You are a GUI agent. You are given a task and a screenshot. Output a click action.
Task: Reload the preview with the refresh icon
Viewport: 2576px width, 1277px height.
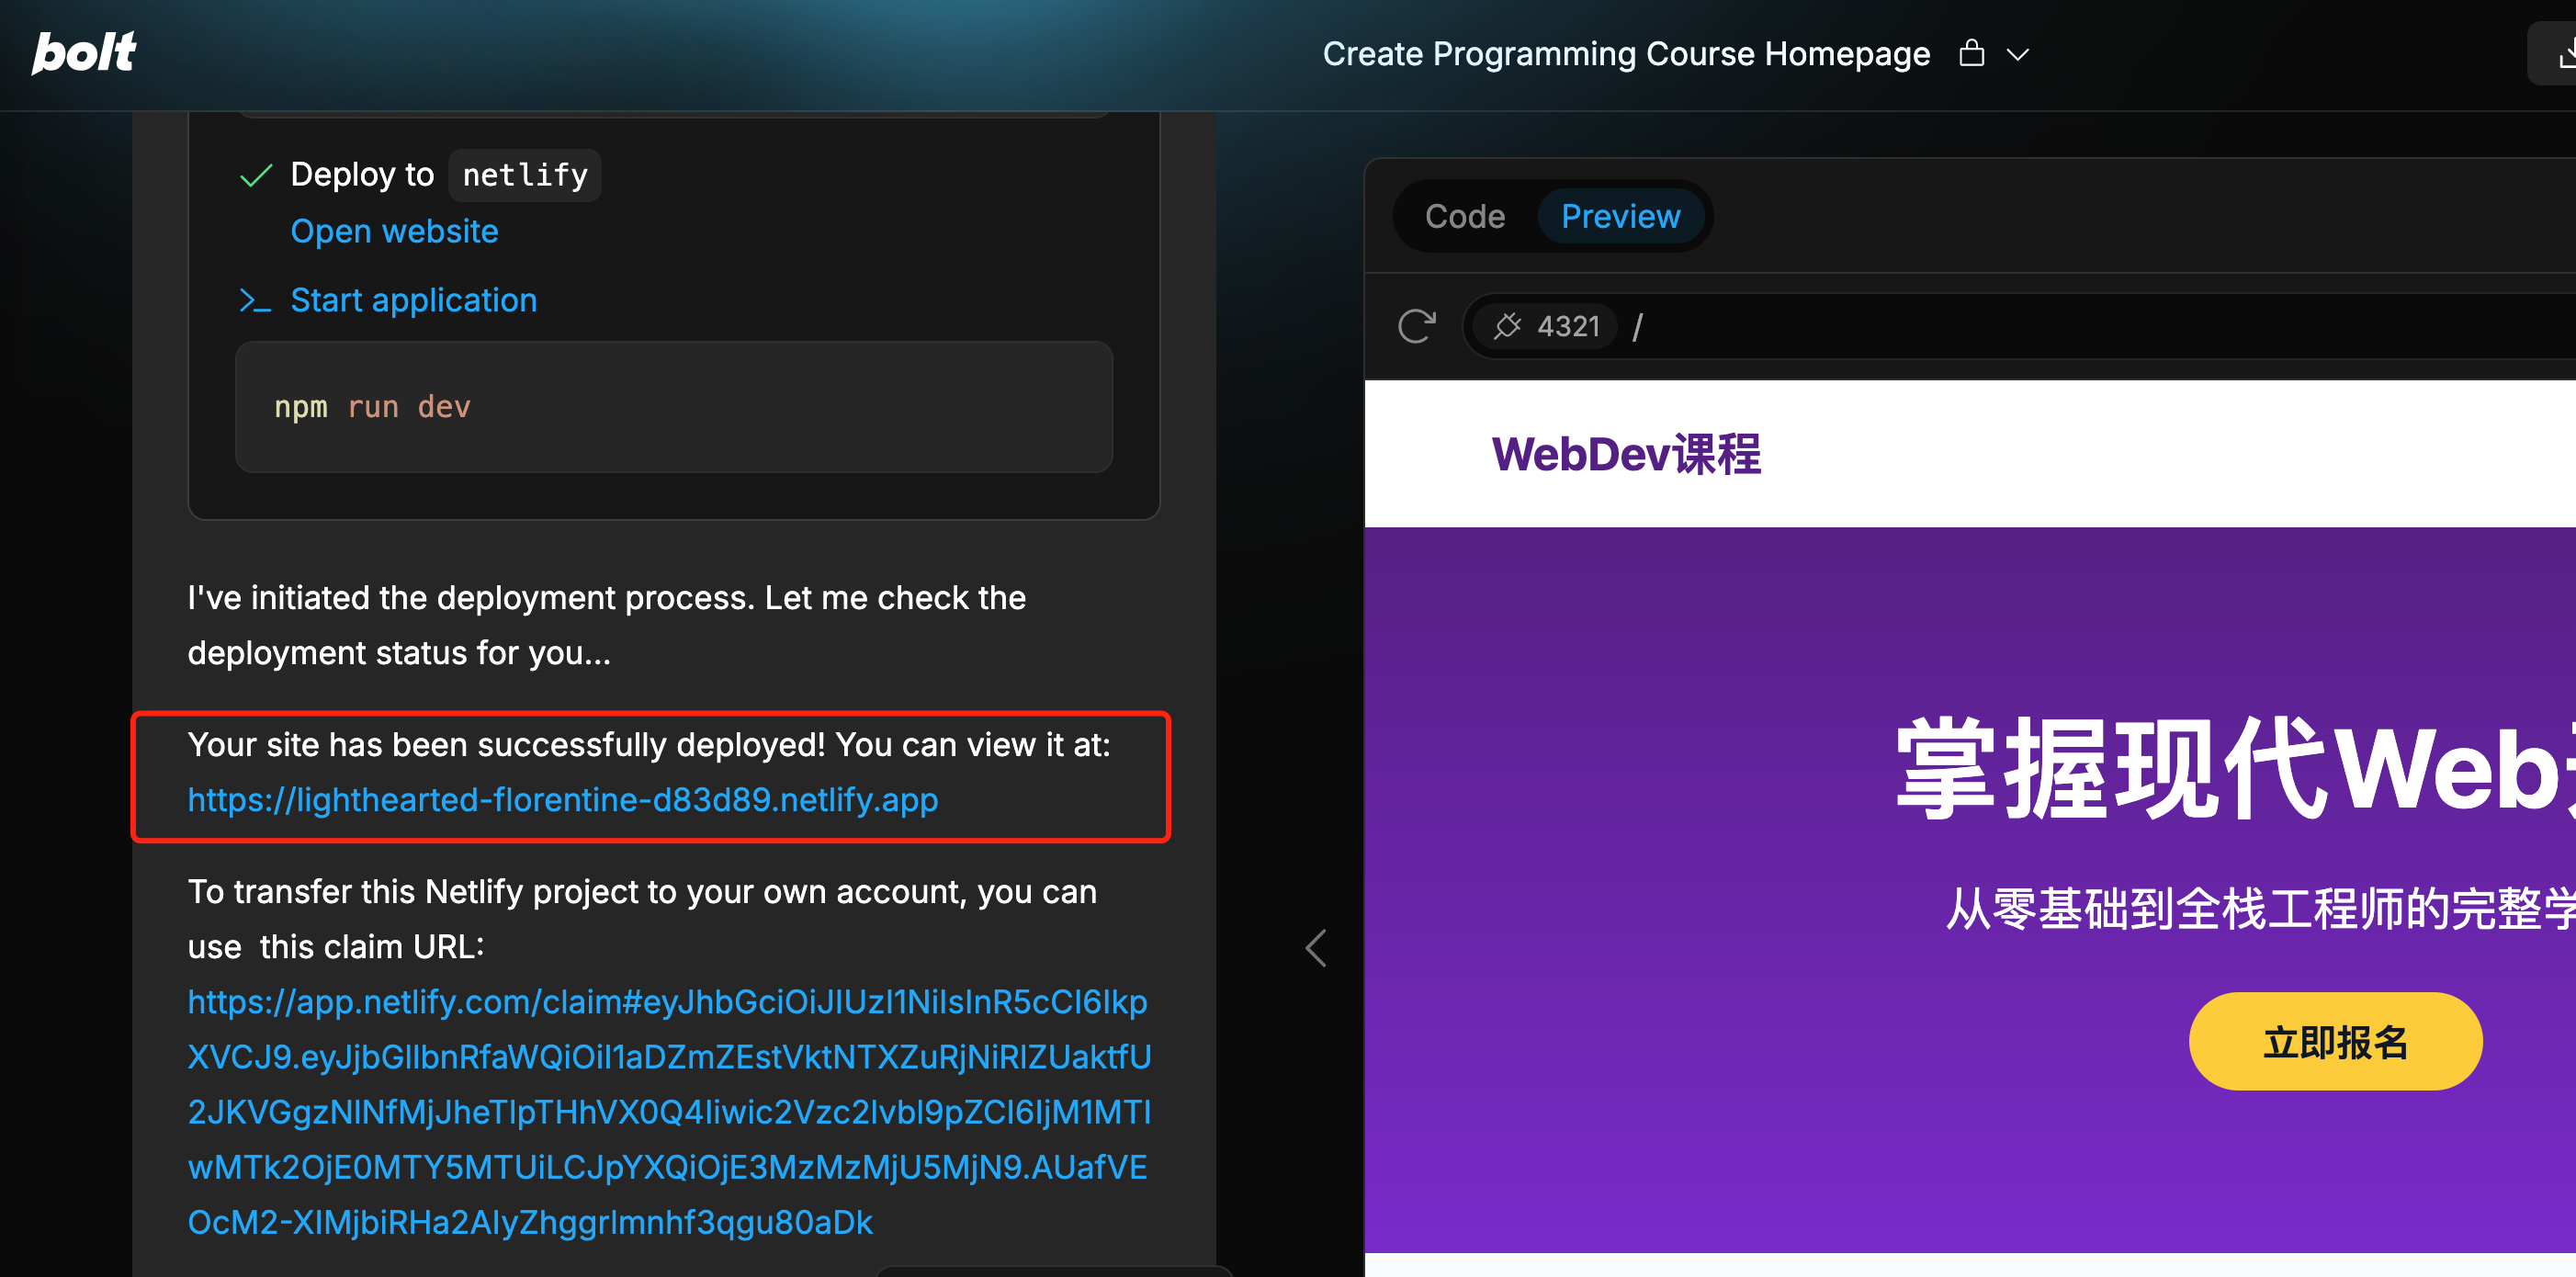(x=1416, y=326)
